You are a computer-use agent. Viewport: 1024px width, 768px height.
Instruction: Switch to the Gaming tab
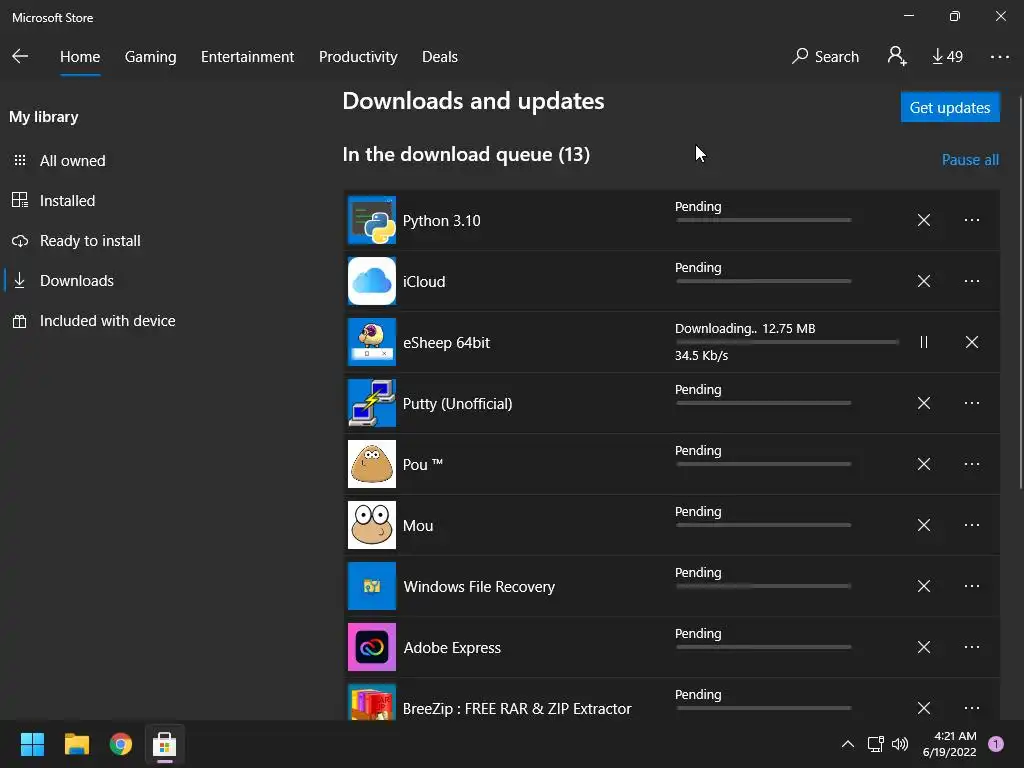tap(150, 57)
